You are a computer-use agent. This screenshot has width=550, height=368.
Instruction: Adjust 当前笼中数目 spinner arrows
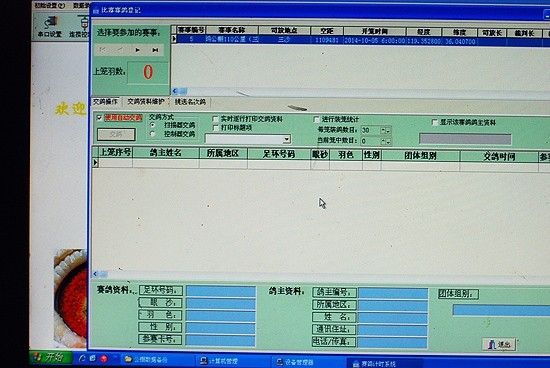(386, 141)
